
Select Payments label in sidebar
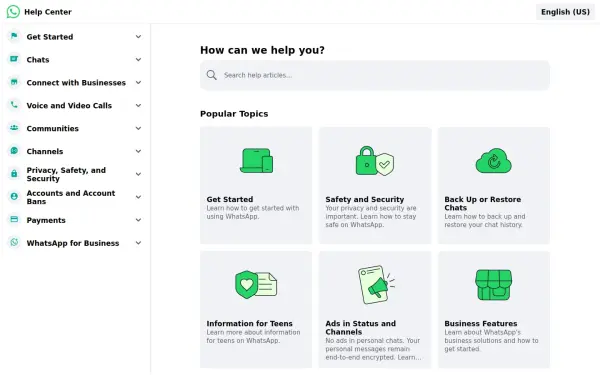tap(46, 220)
